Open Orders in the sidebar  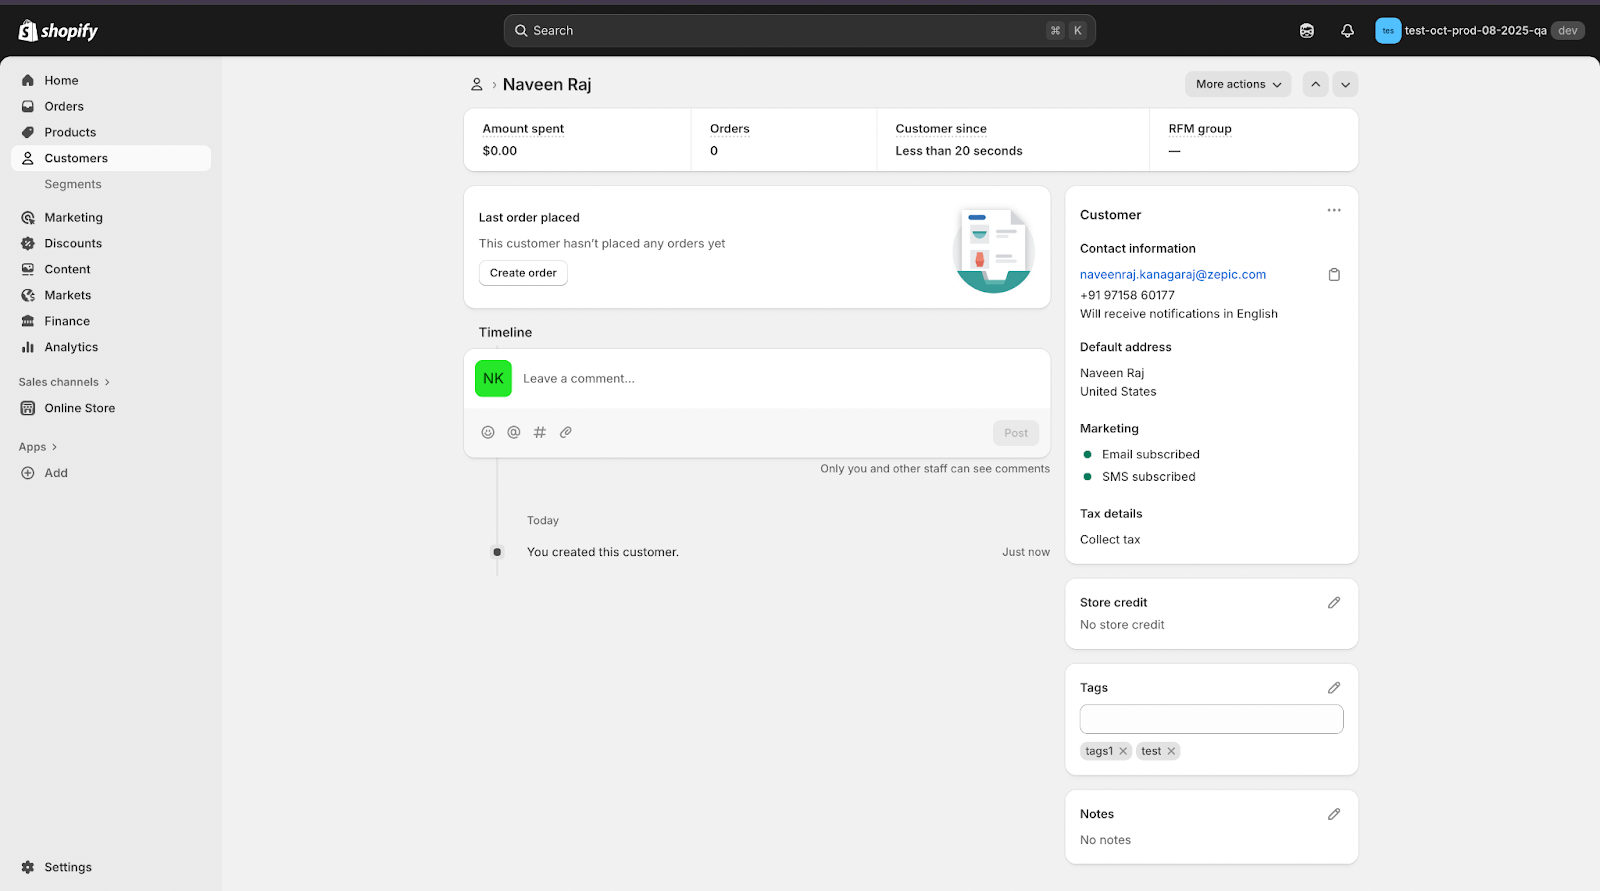coord(64,107)
